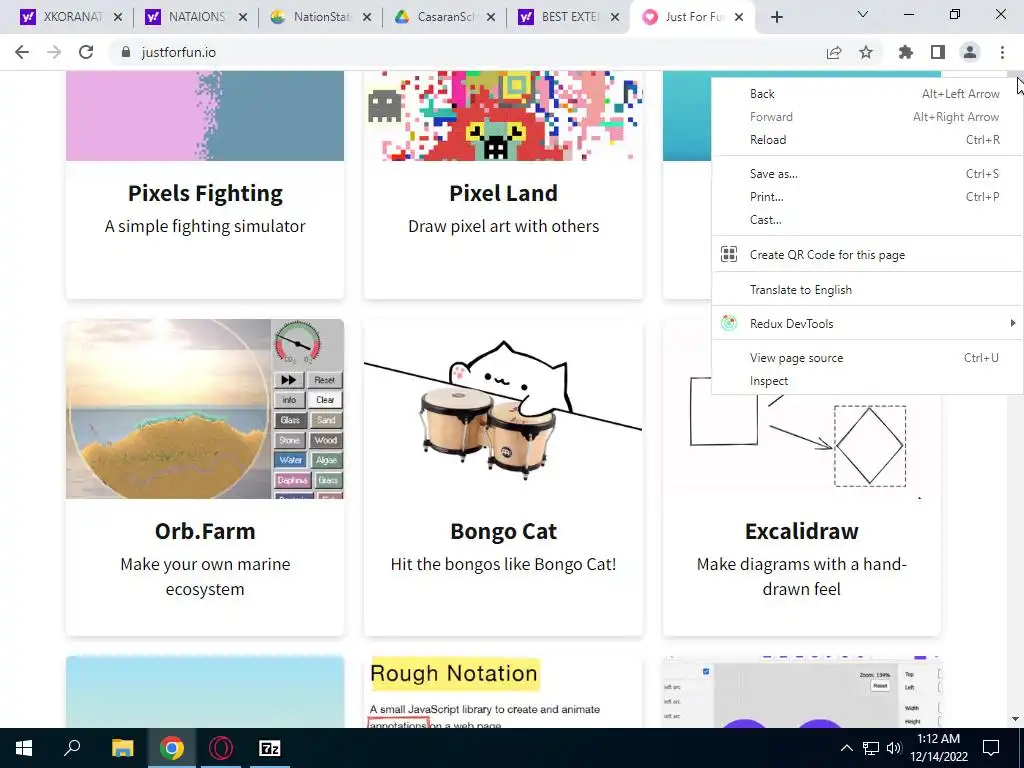Choose Inspect in the context menu
The height and width of the screenshot is (768, 1024).
(x=867, y=381)
